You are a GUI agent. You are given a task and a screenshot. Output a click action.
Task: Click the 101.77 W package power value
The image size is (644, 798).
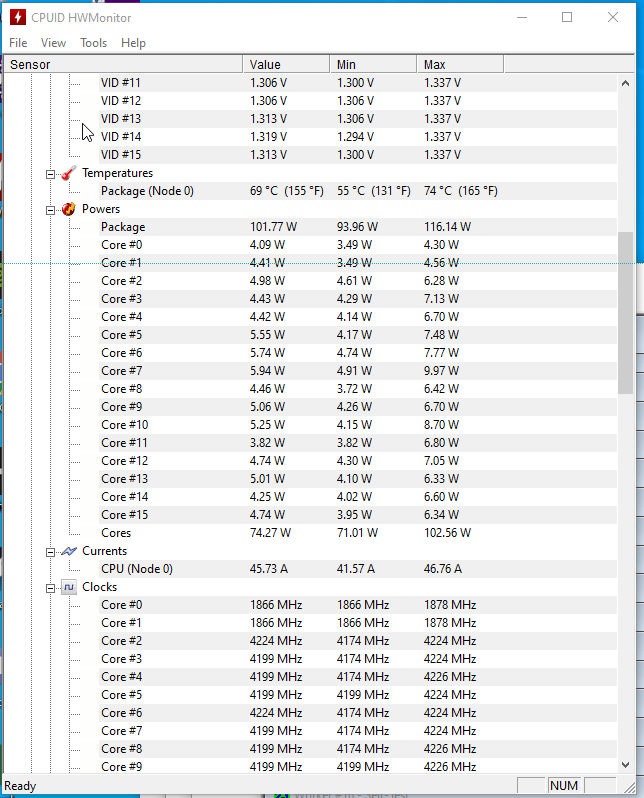point(273,227)
